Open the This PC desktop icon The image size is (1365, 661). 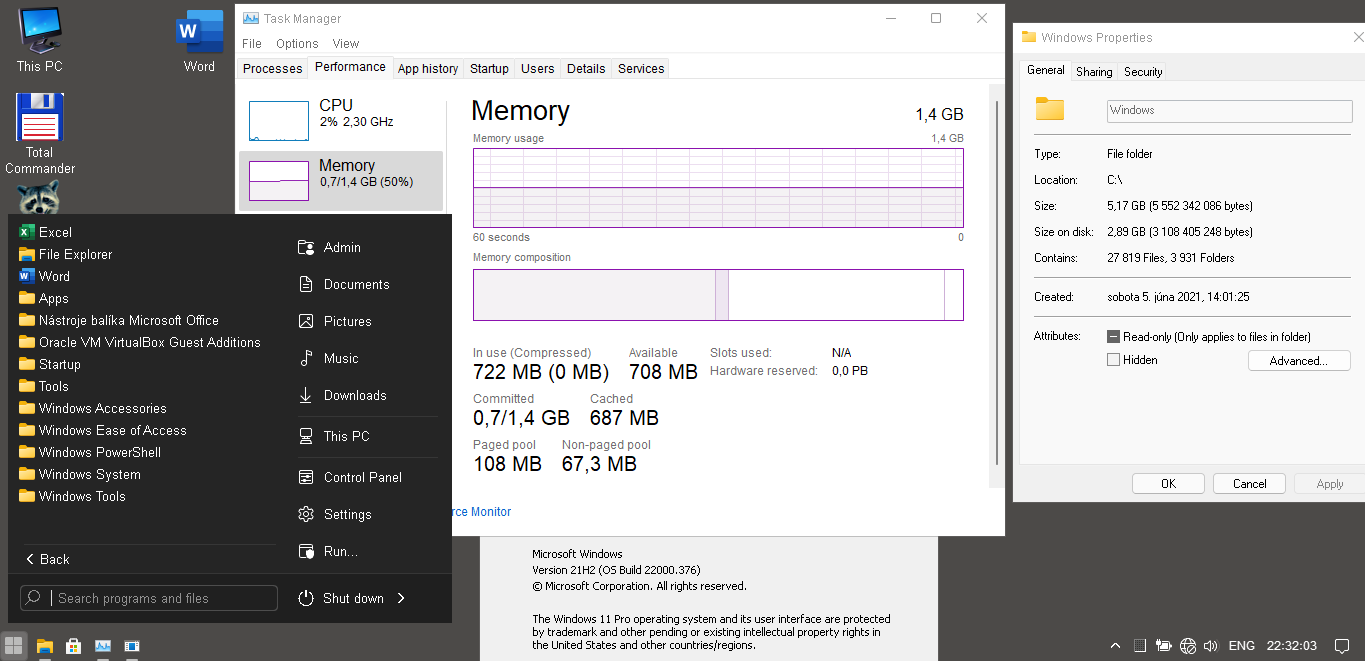[40, 40]
